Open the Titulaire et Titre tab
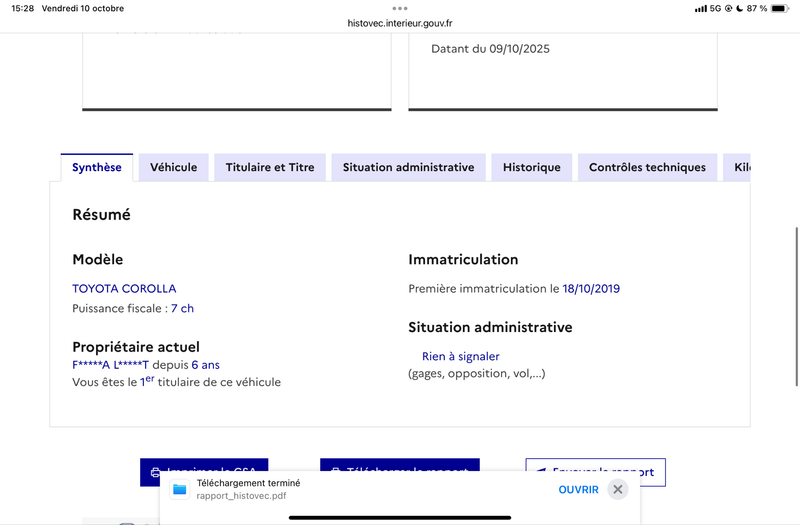800x525 pixels. click(x=270, y=167)
